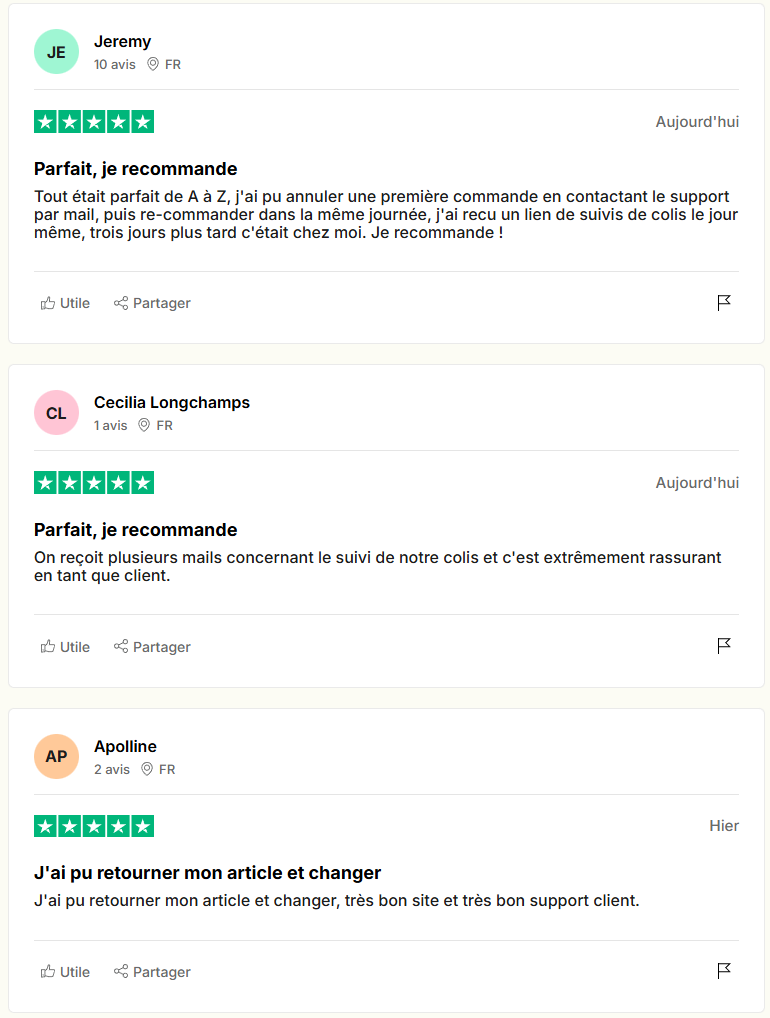Report Cecilia Longchamps' review via flag icon
Image resolution: width=770 pixels, height=1018 pixels.
point(725,646)
